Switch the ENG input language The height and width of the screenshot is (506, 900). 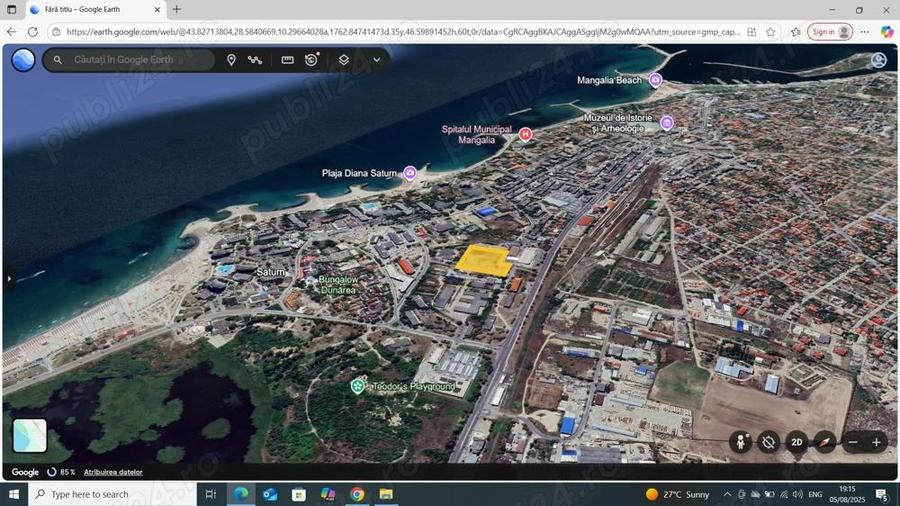click(815, 494)
